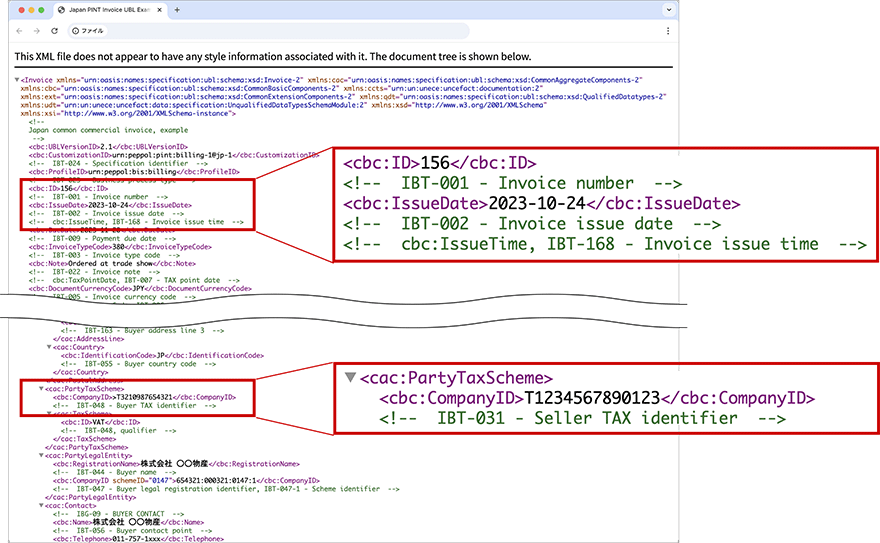Open a new tab with plus button
Viewport: 880px width, 543px height.
pyautogui.click(x=177, y=9)
